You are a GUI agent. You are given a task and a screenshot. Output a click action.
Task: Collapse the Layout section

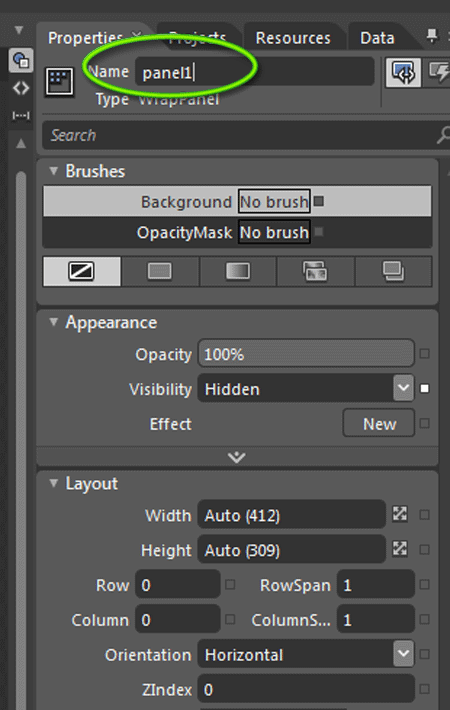click(x=54, y=483)
